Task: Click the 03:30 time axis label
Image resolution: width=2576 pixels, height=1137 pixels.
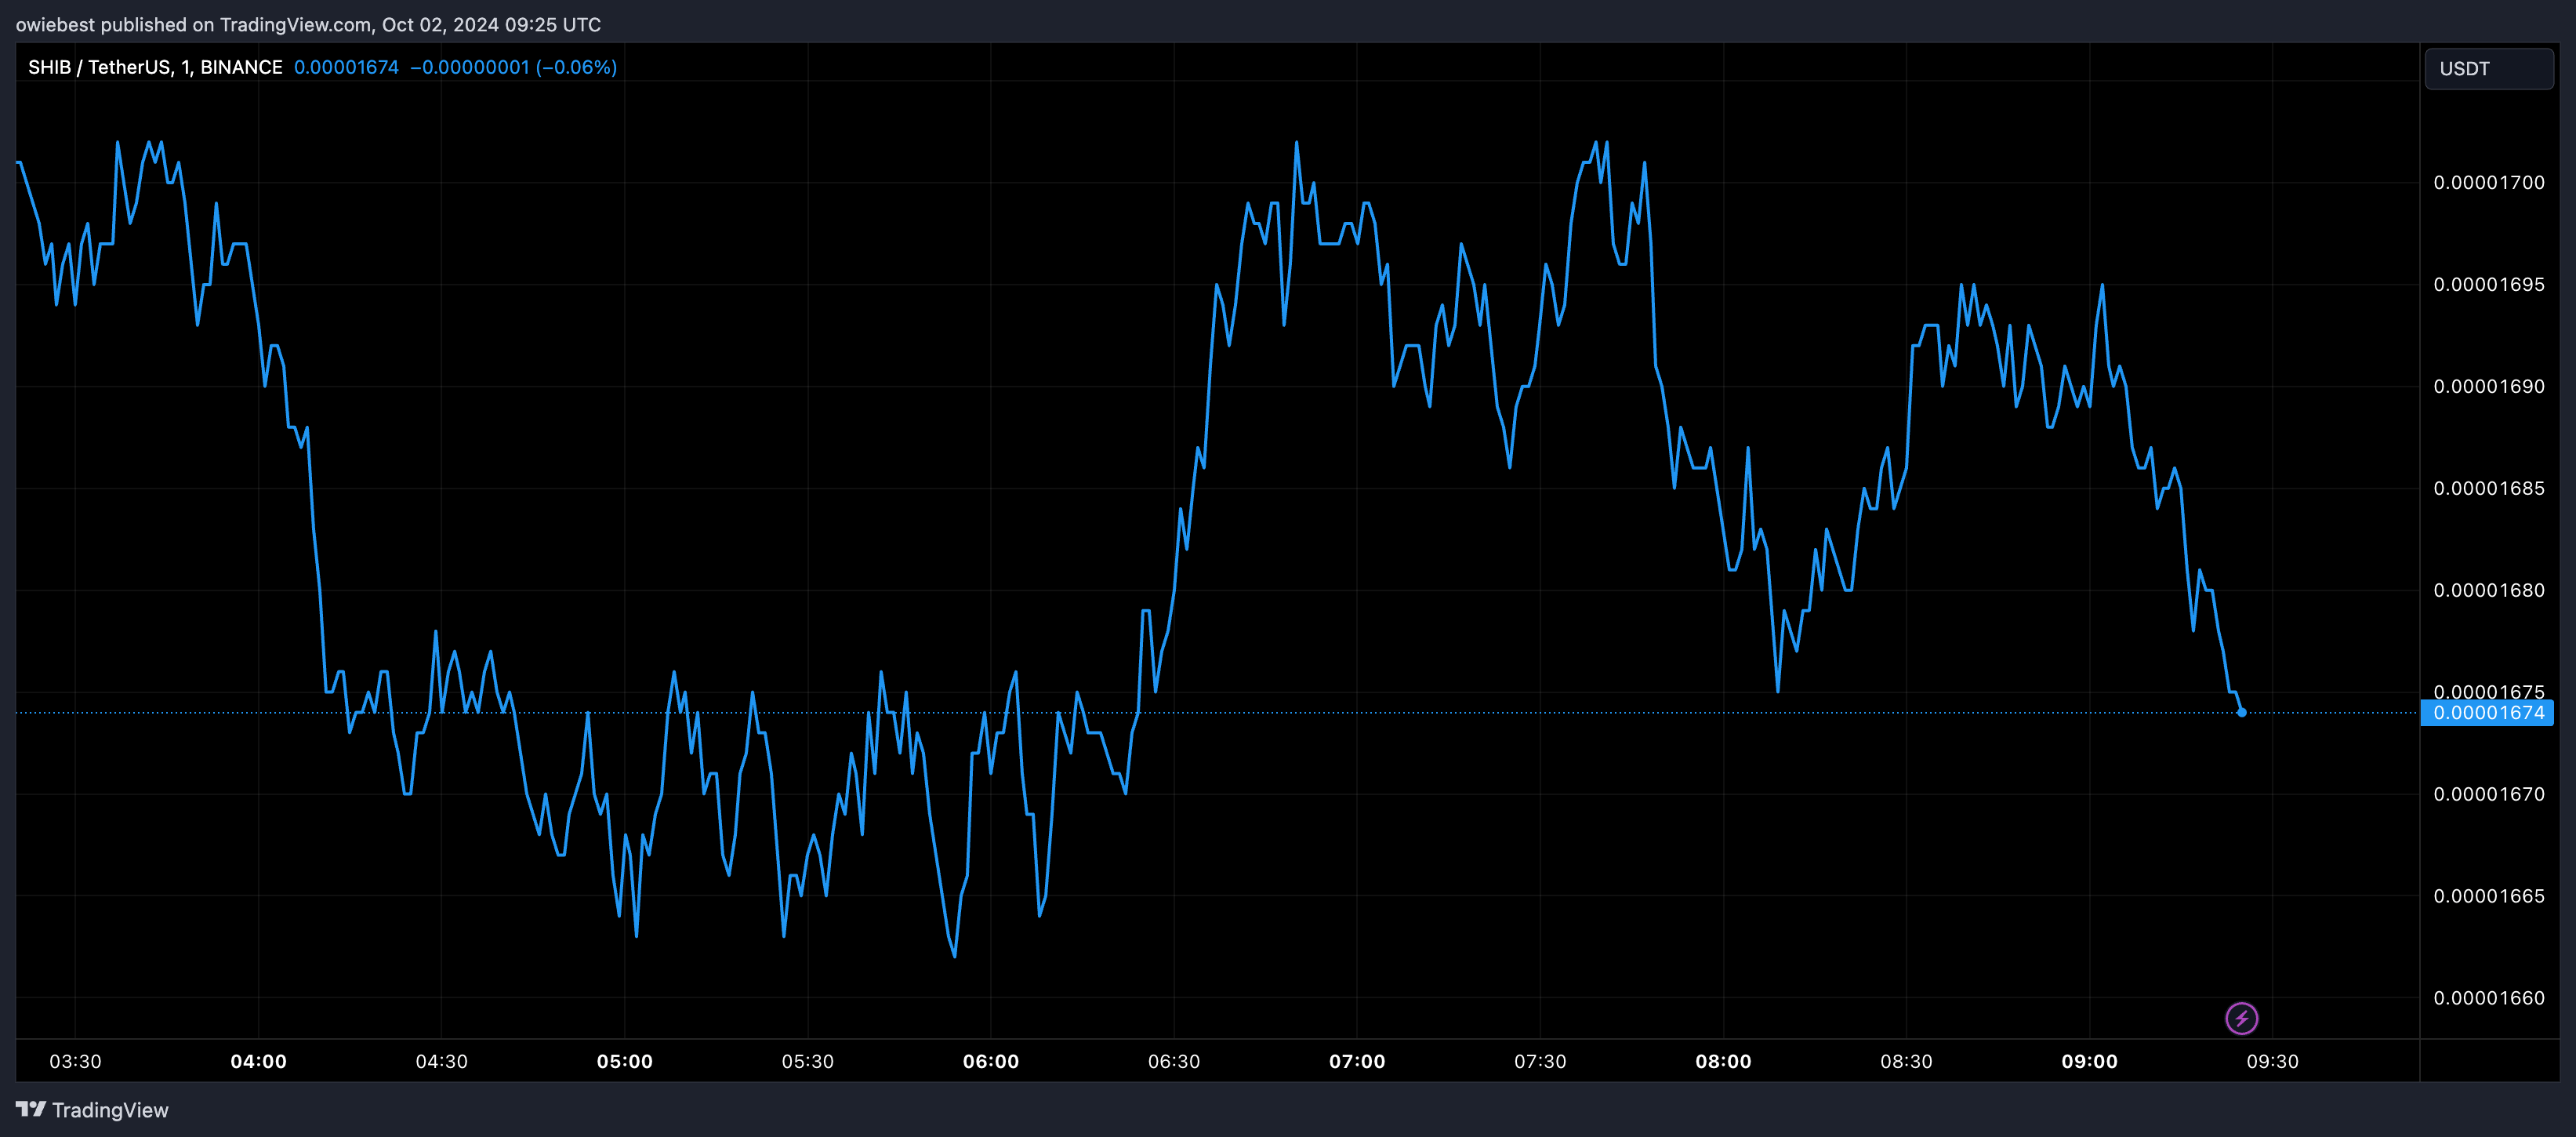Action: 75,1061
